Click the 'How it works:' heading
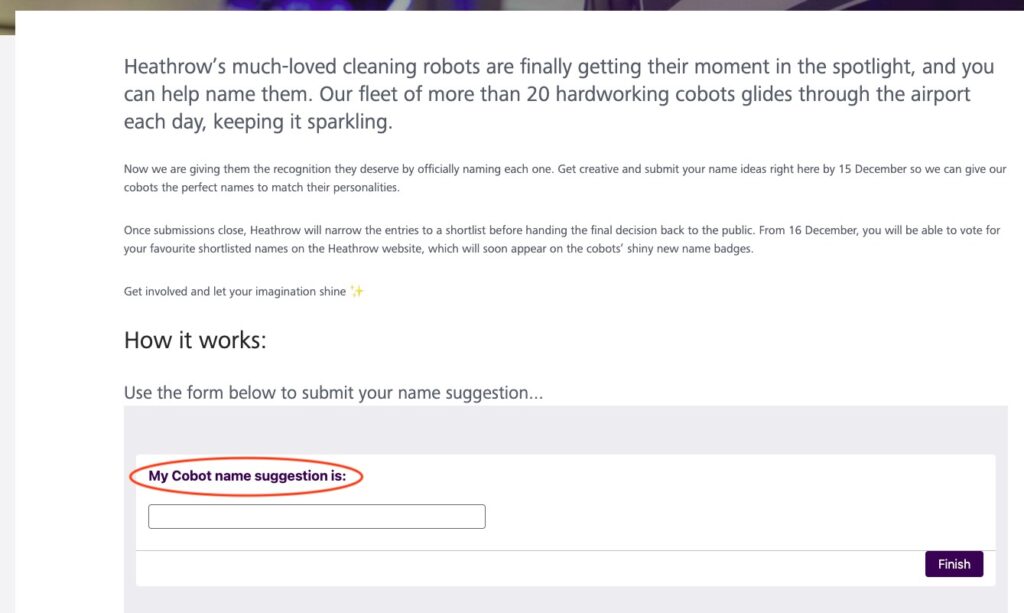This screenshot has width=1024, height=613. click(195, 340)
